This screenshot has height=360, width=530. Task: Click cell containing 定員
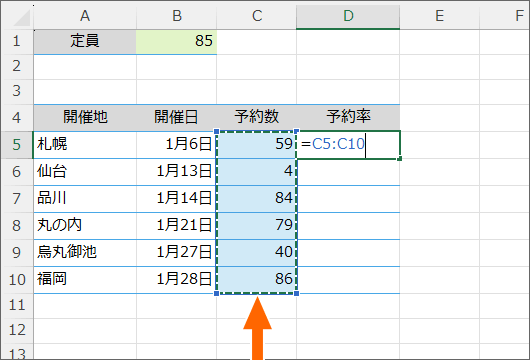point(85,42)
